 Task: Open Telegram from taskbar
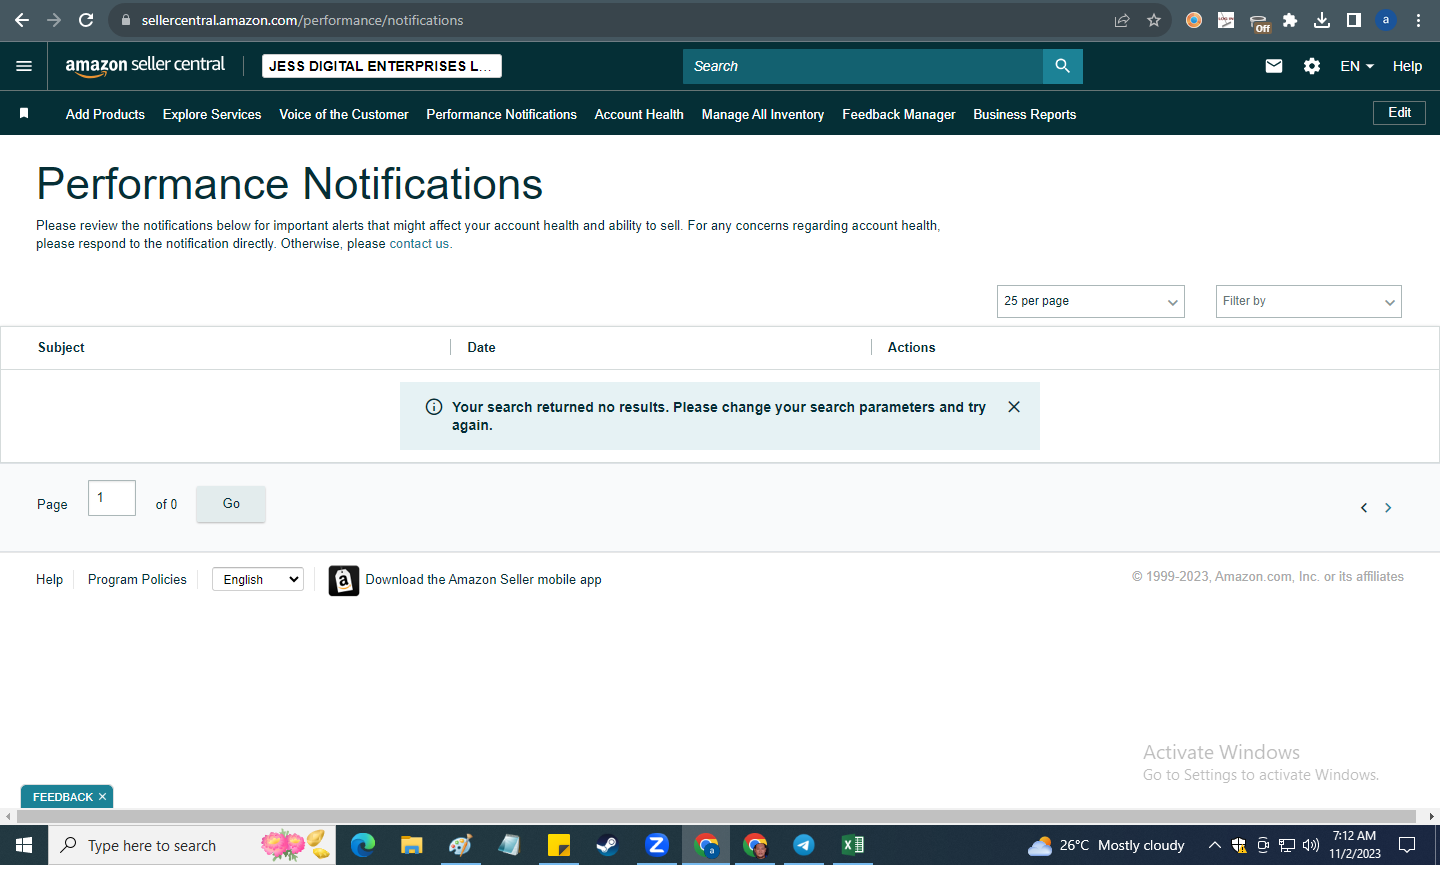point(803,845)
